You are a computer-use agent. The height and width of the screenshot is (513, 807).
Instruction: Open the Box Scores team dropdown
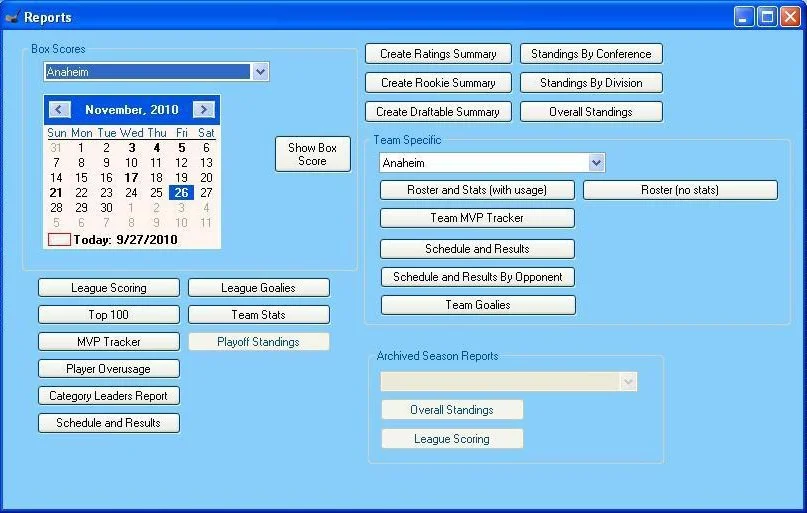260,72
